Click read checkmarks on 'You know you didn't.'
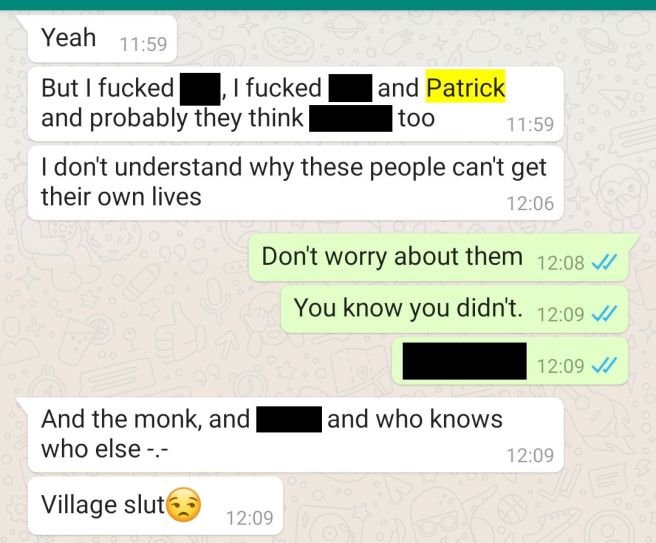This screenshot has width=656, height=543. point(604,314)
